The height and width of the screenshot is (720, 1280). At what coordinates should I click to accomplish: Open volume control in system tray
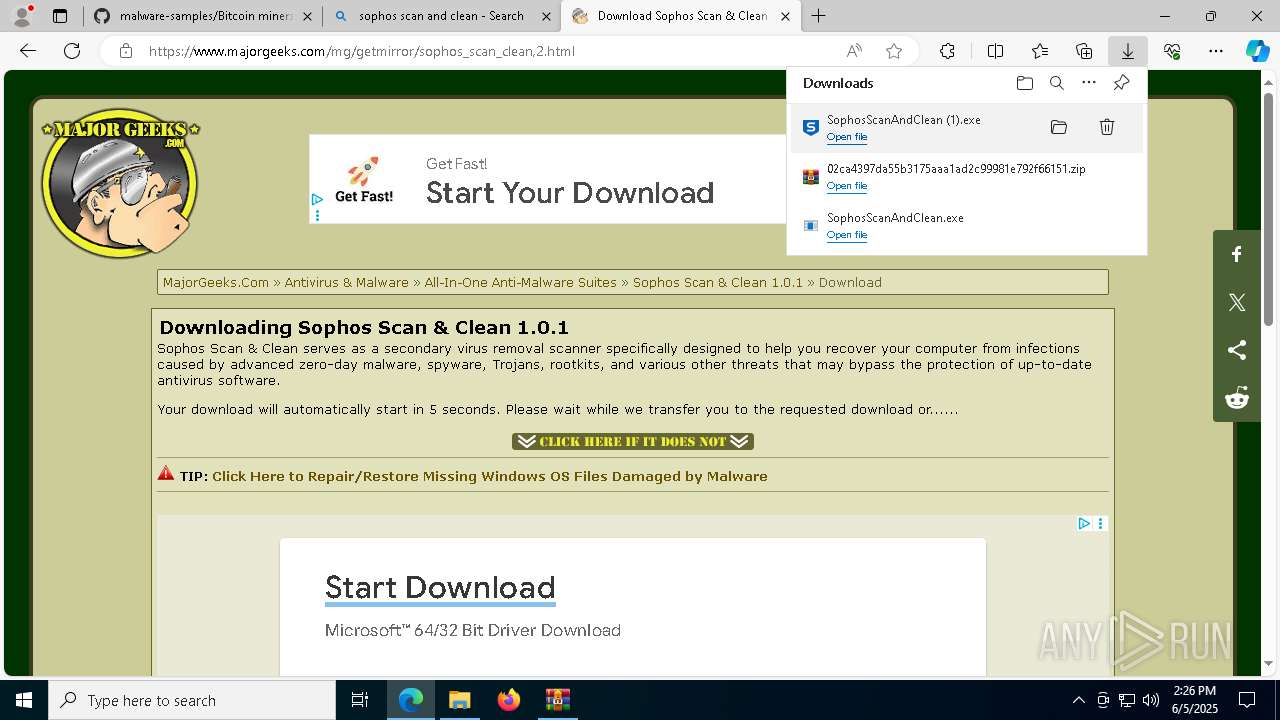pos(1150,700)
